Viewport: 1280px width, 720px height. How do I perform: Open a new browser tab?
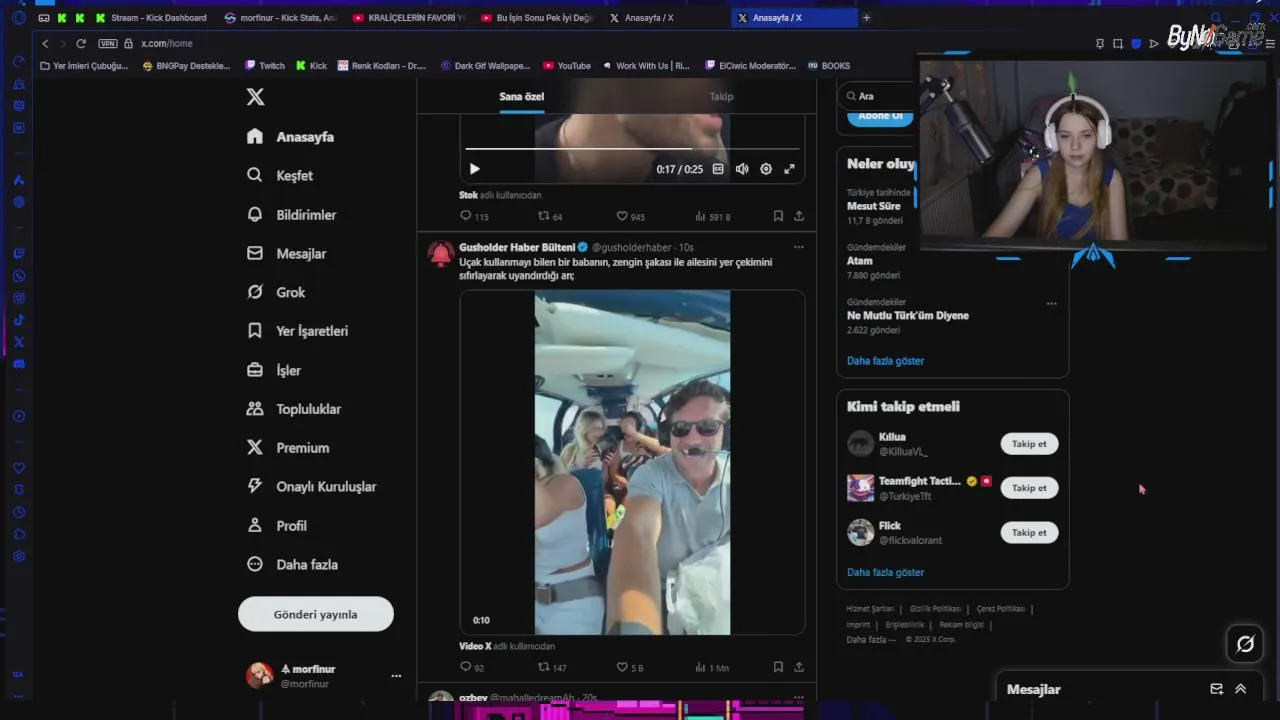click(x=866, y=18)
